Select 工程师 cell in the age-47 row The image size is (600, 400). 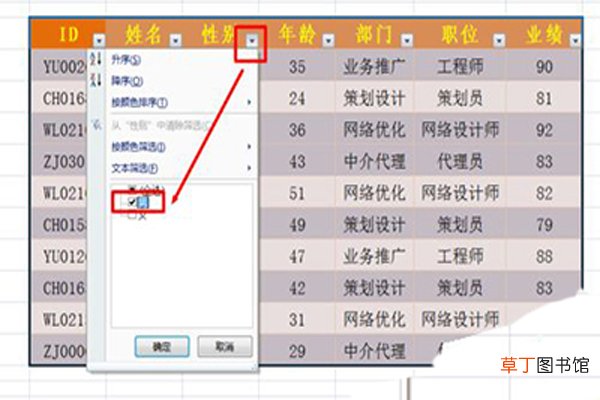click(460, 256)
